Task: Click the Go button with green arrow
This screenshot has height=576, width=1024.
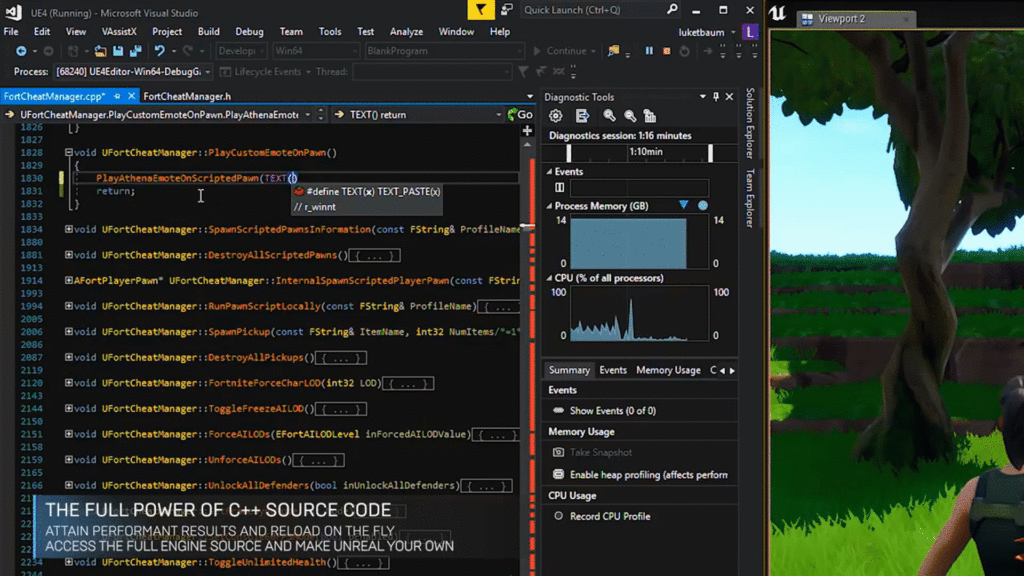Action: (x=520, y=114)
